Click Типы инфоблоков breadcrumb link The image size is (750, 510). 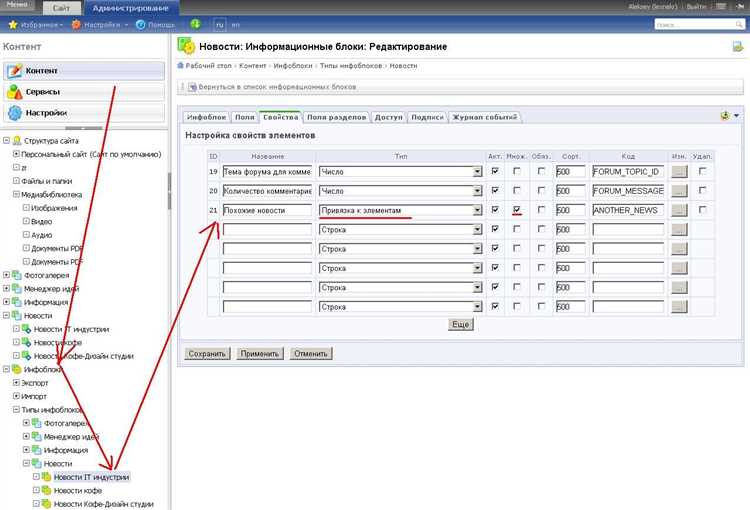tap(351, 66)
